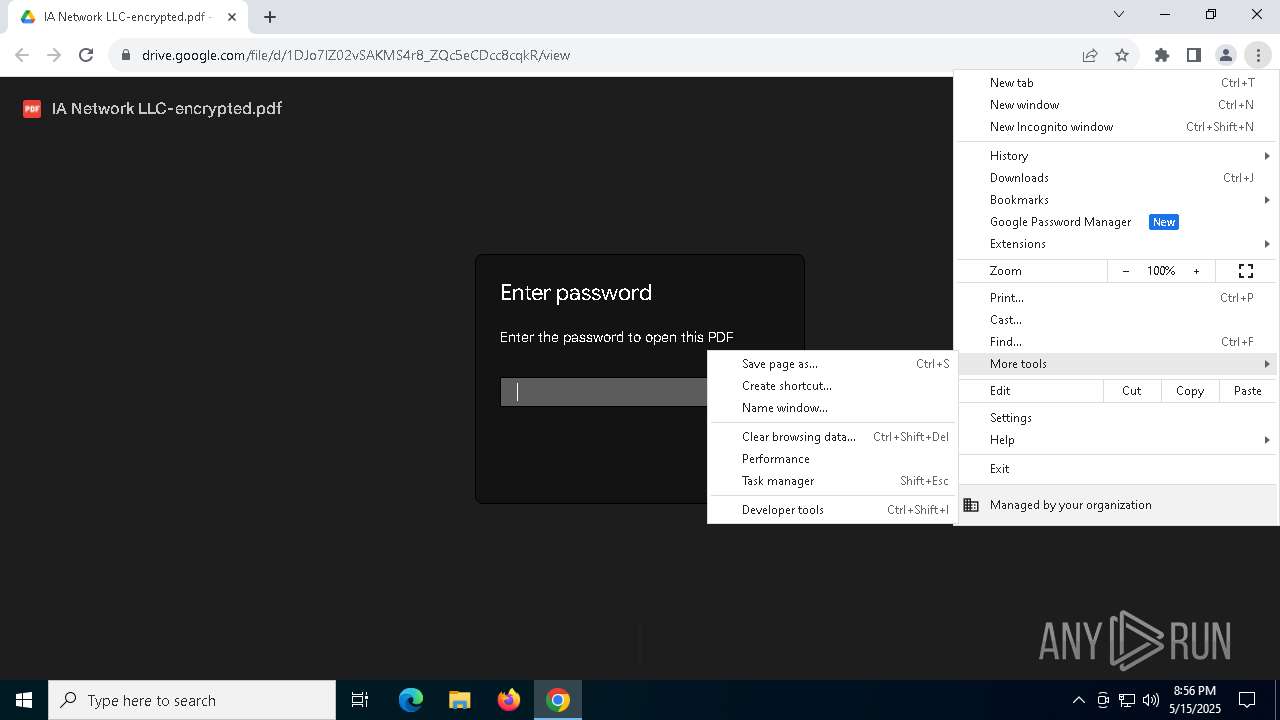
Task: Launch Microsoft Edge from taskbar
Action: pyautogui.click(x=411, y=700)
